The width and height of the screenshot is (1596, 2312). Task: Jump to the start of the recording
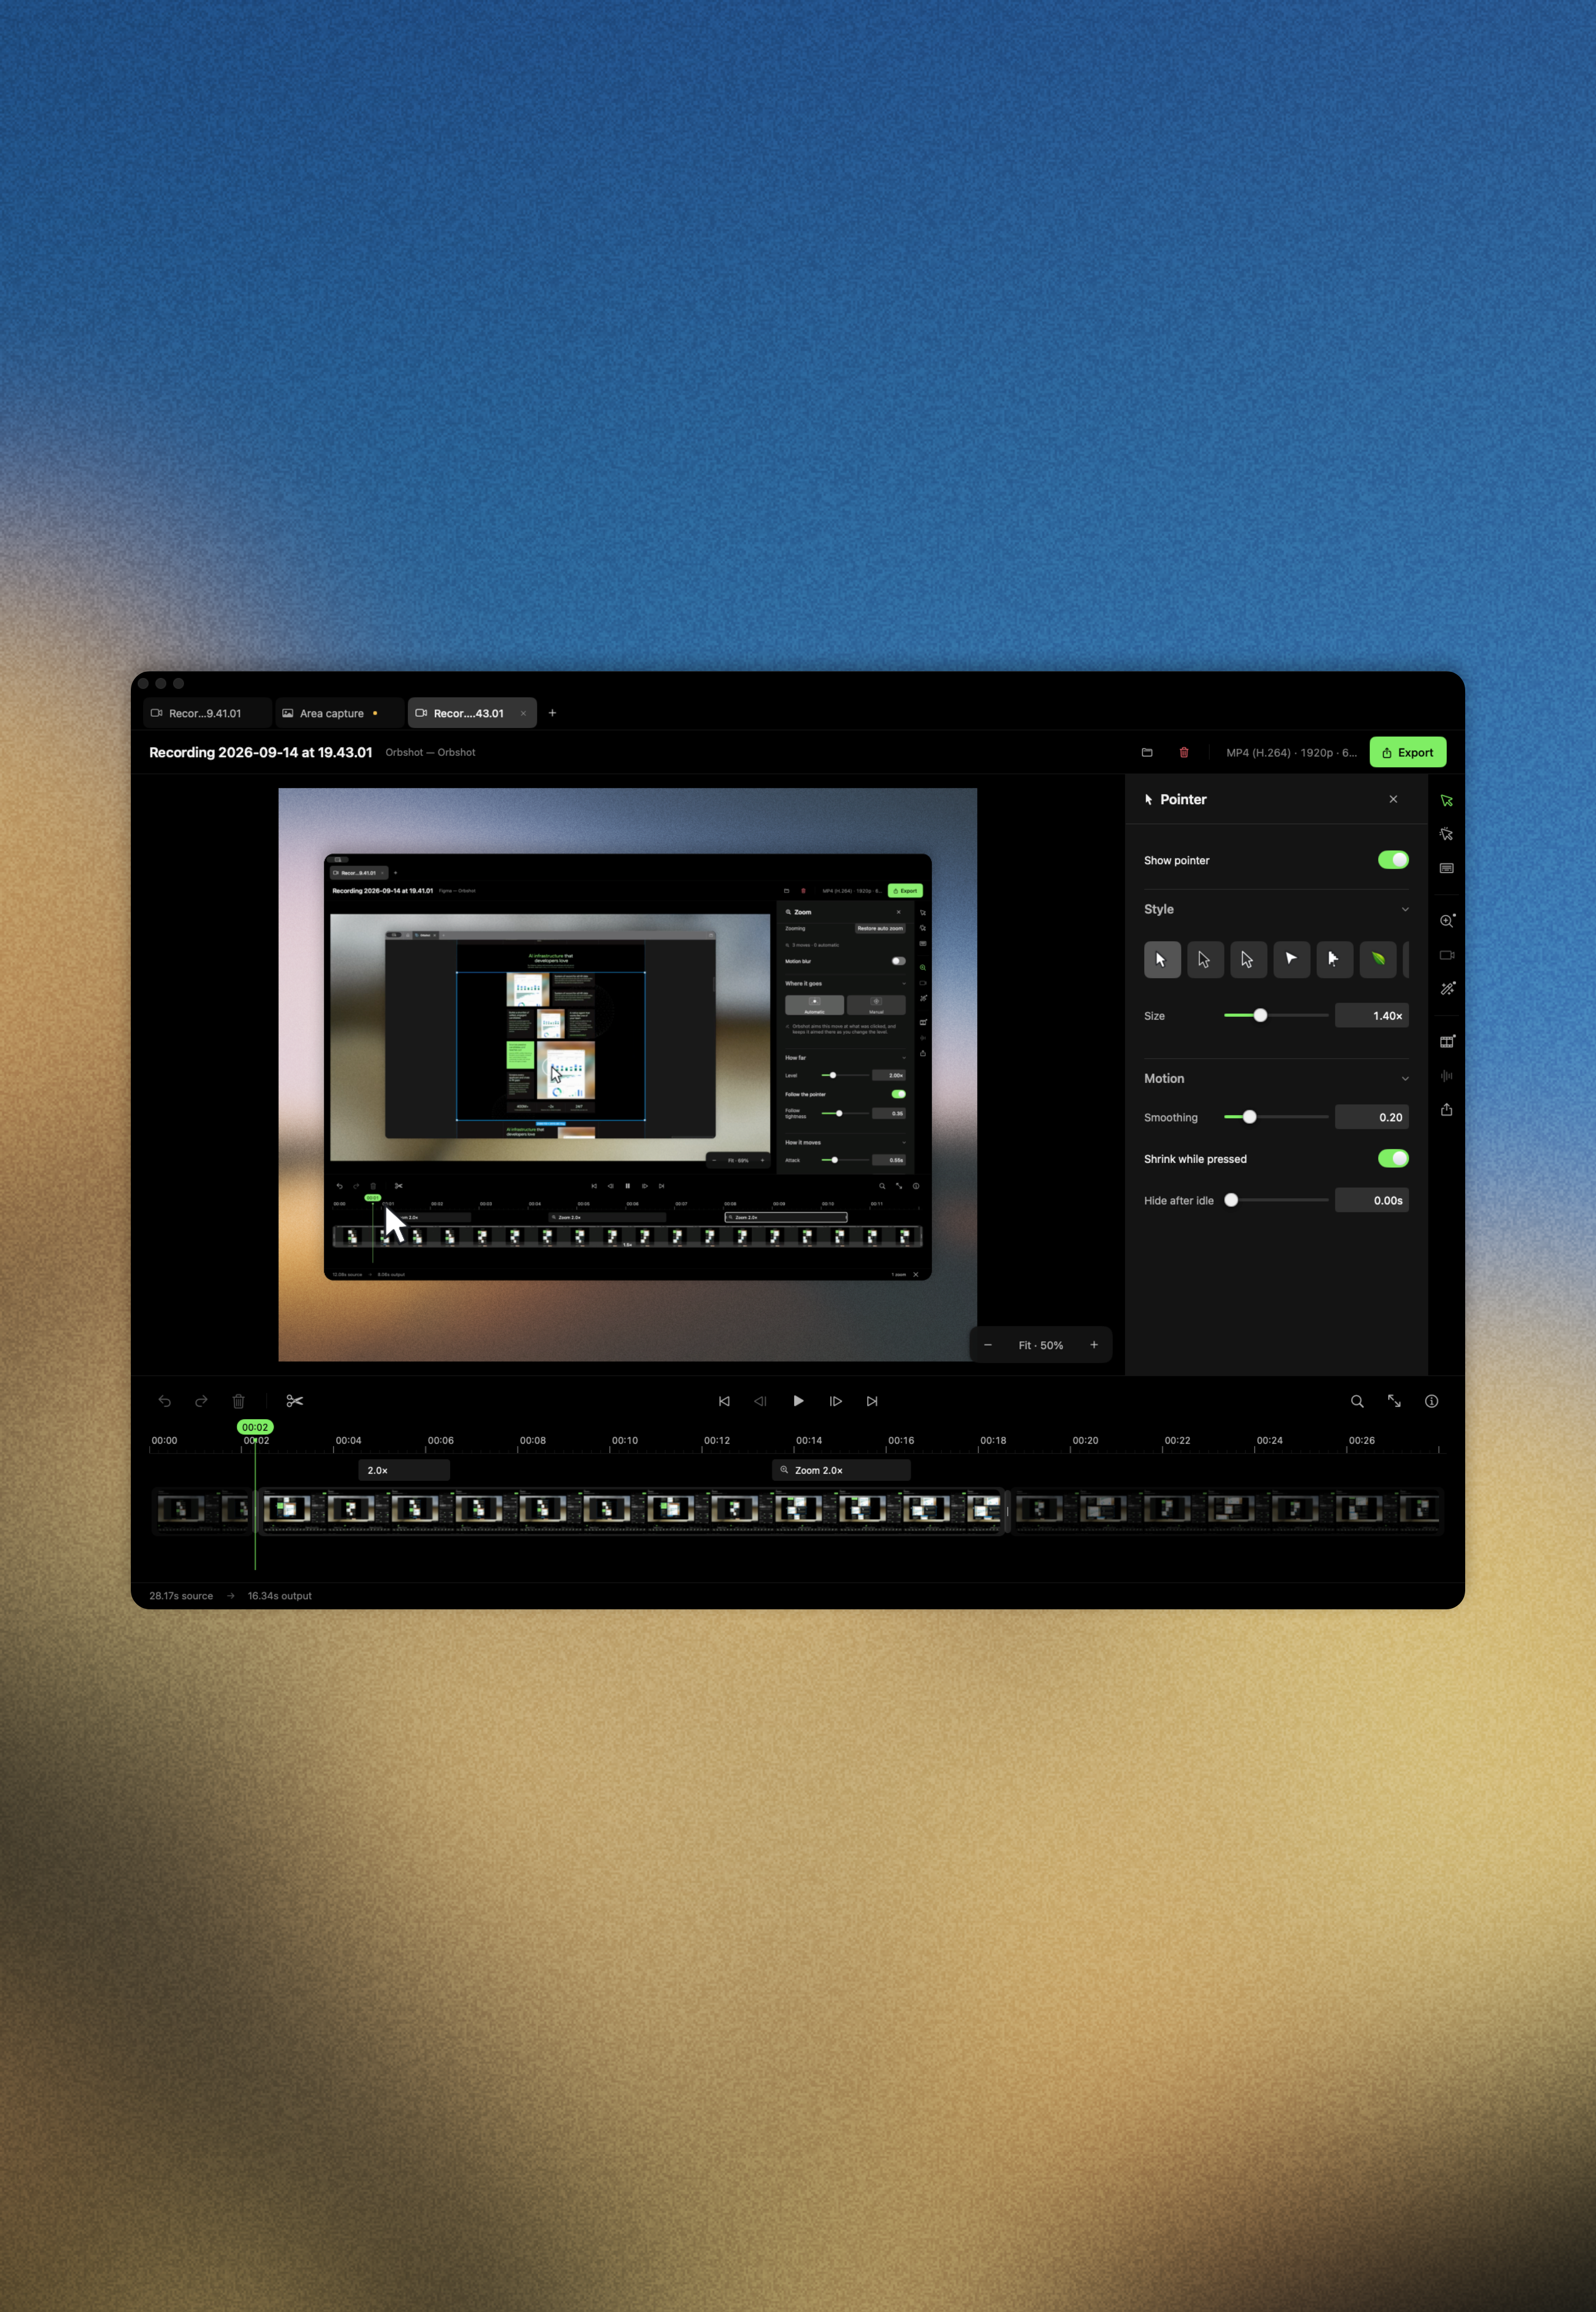pos(724,1401)
